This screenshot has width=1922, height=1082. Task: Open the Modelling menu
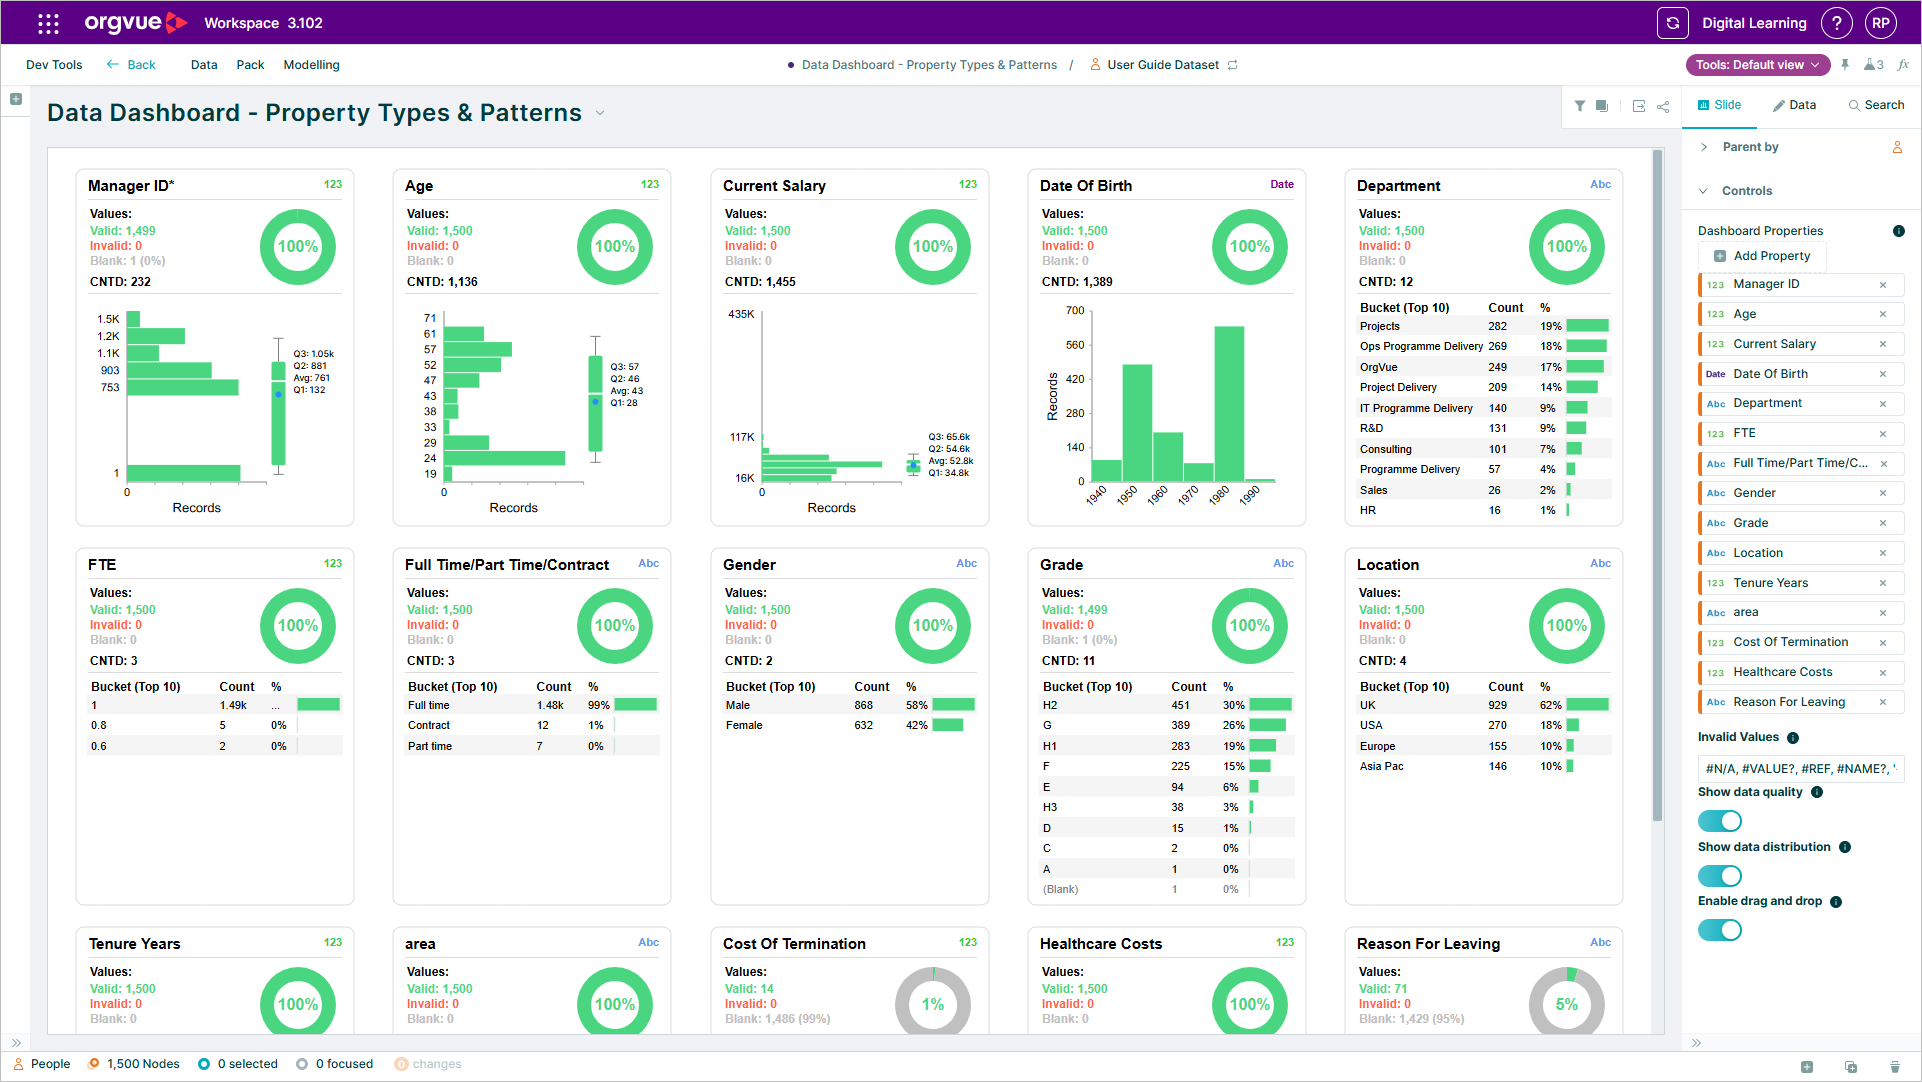coord(311,65)
